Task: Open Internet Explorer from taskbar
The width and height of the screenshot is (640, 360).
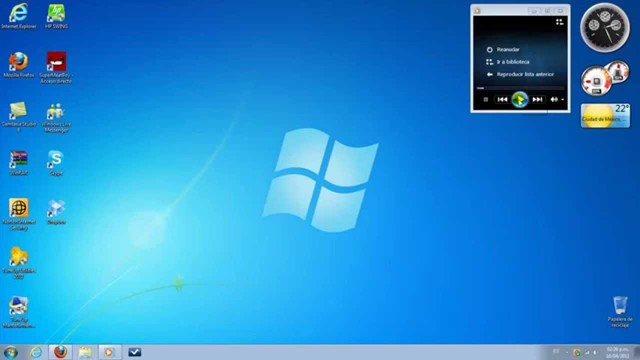Action: [36, 352]
